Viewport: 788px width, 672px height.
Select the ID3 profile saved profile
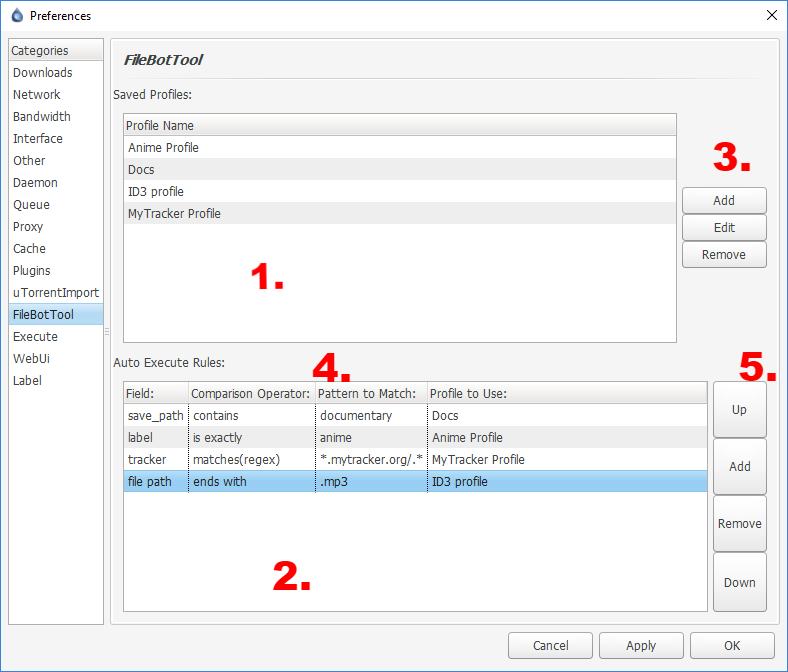pos(400,191)
